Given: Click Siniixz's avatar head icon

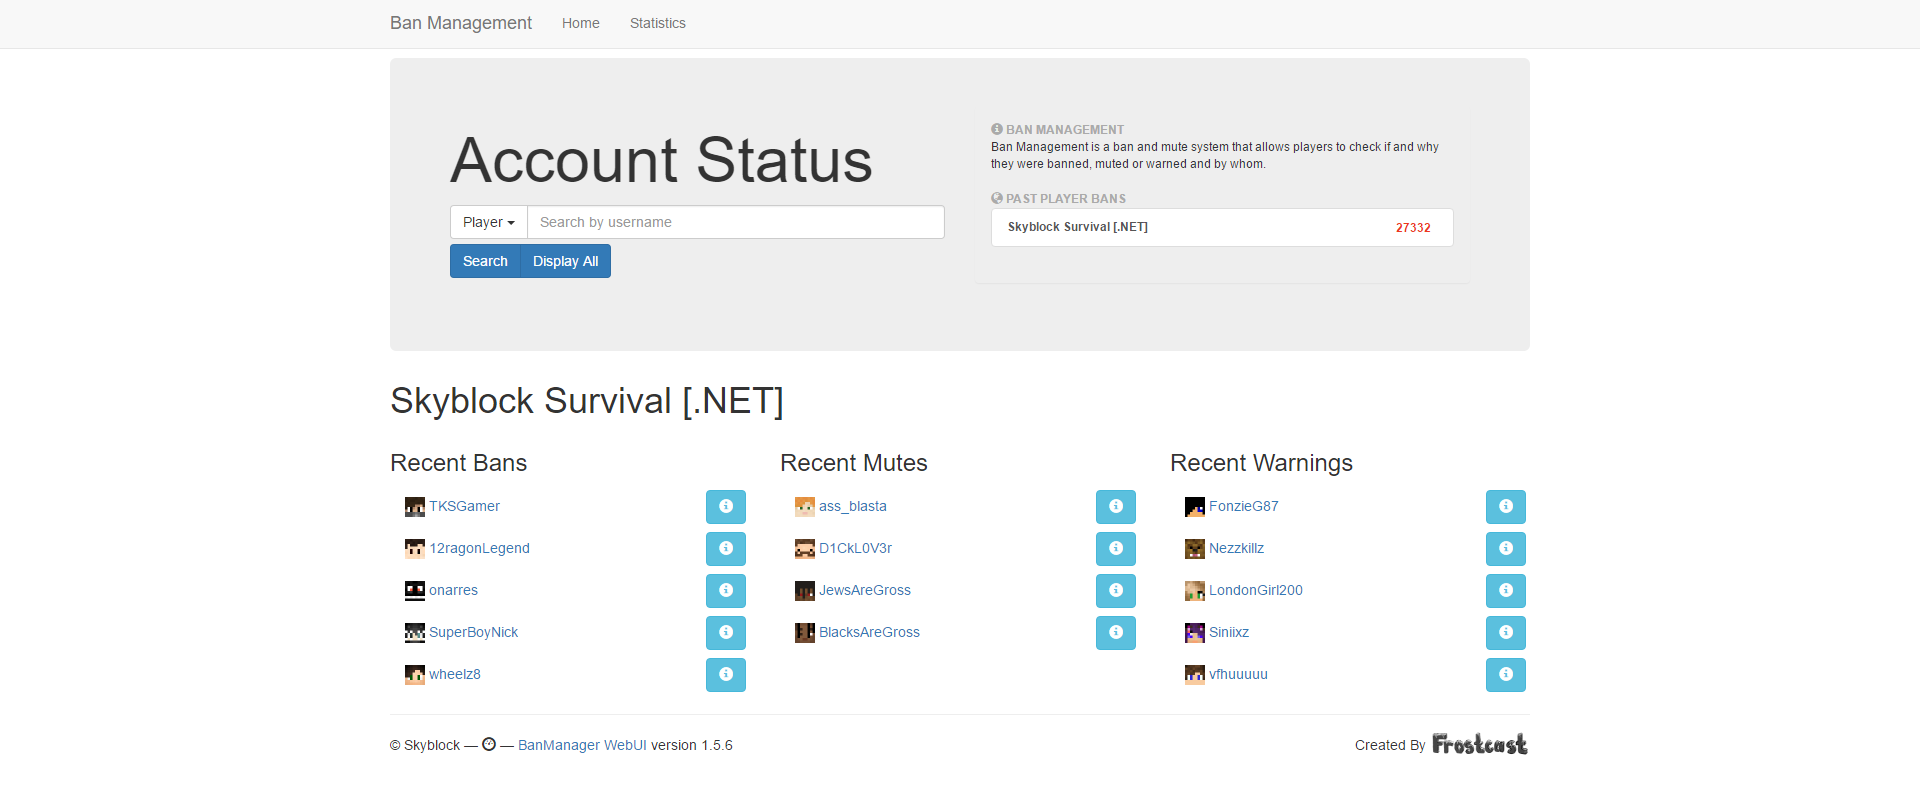Looking at the screenshot, I should point(1195,633).
